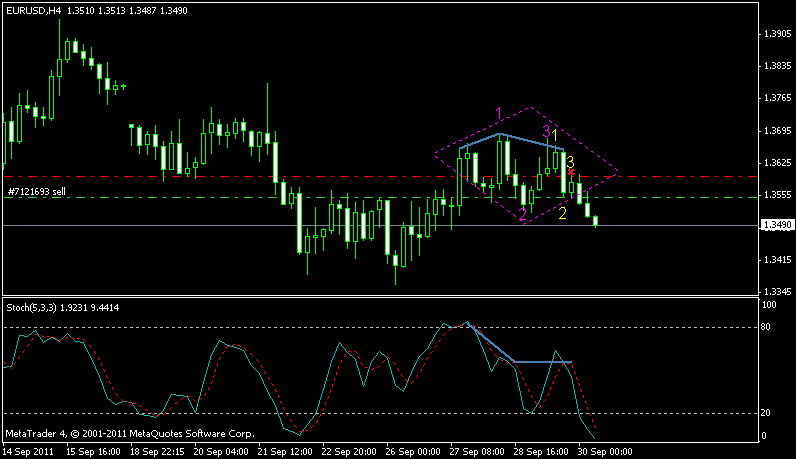
Task: Click the 1.3345 price axis label
Action: pos(777,292)
